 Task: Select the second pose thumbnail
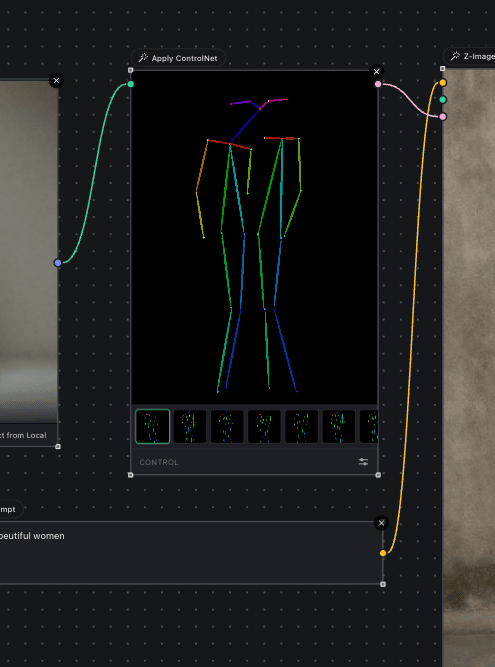tap(190, 426)
